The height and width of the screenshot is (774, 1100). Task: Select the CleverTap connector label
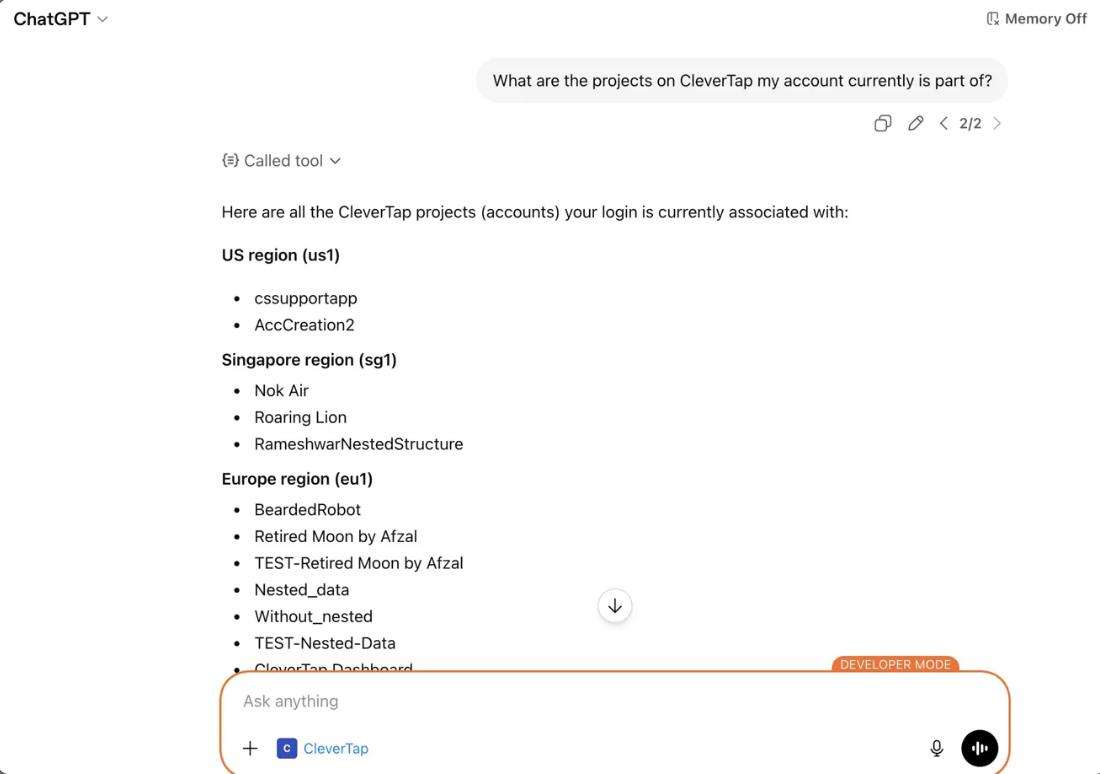pyautogui.click(x=335, y=749)
